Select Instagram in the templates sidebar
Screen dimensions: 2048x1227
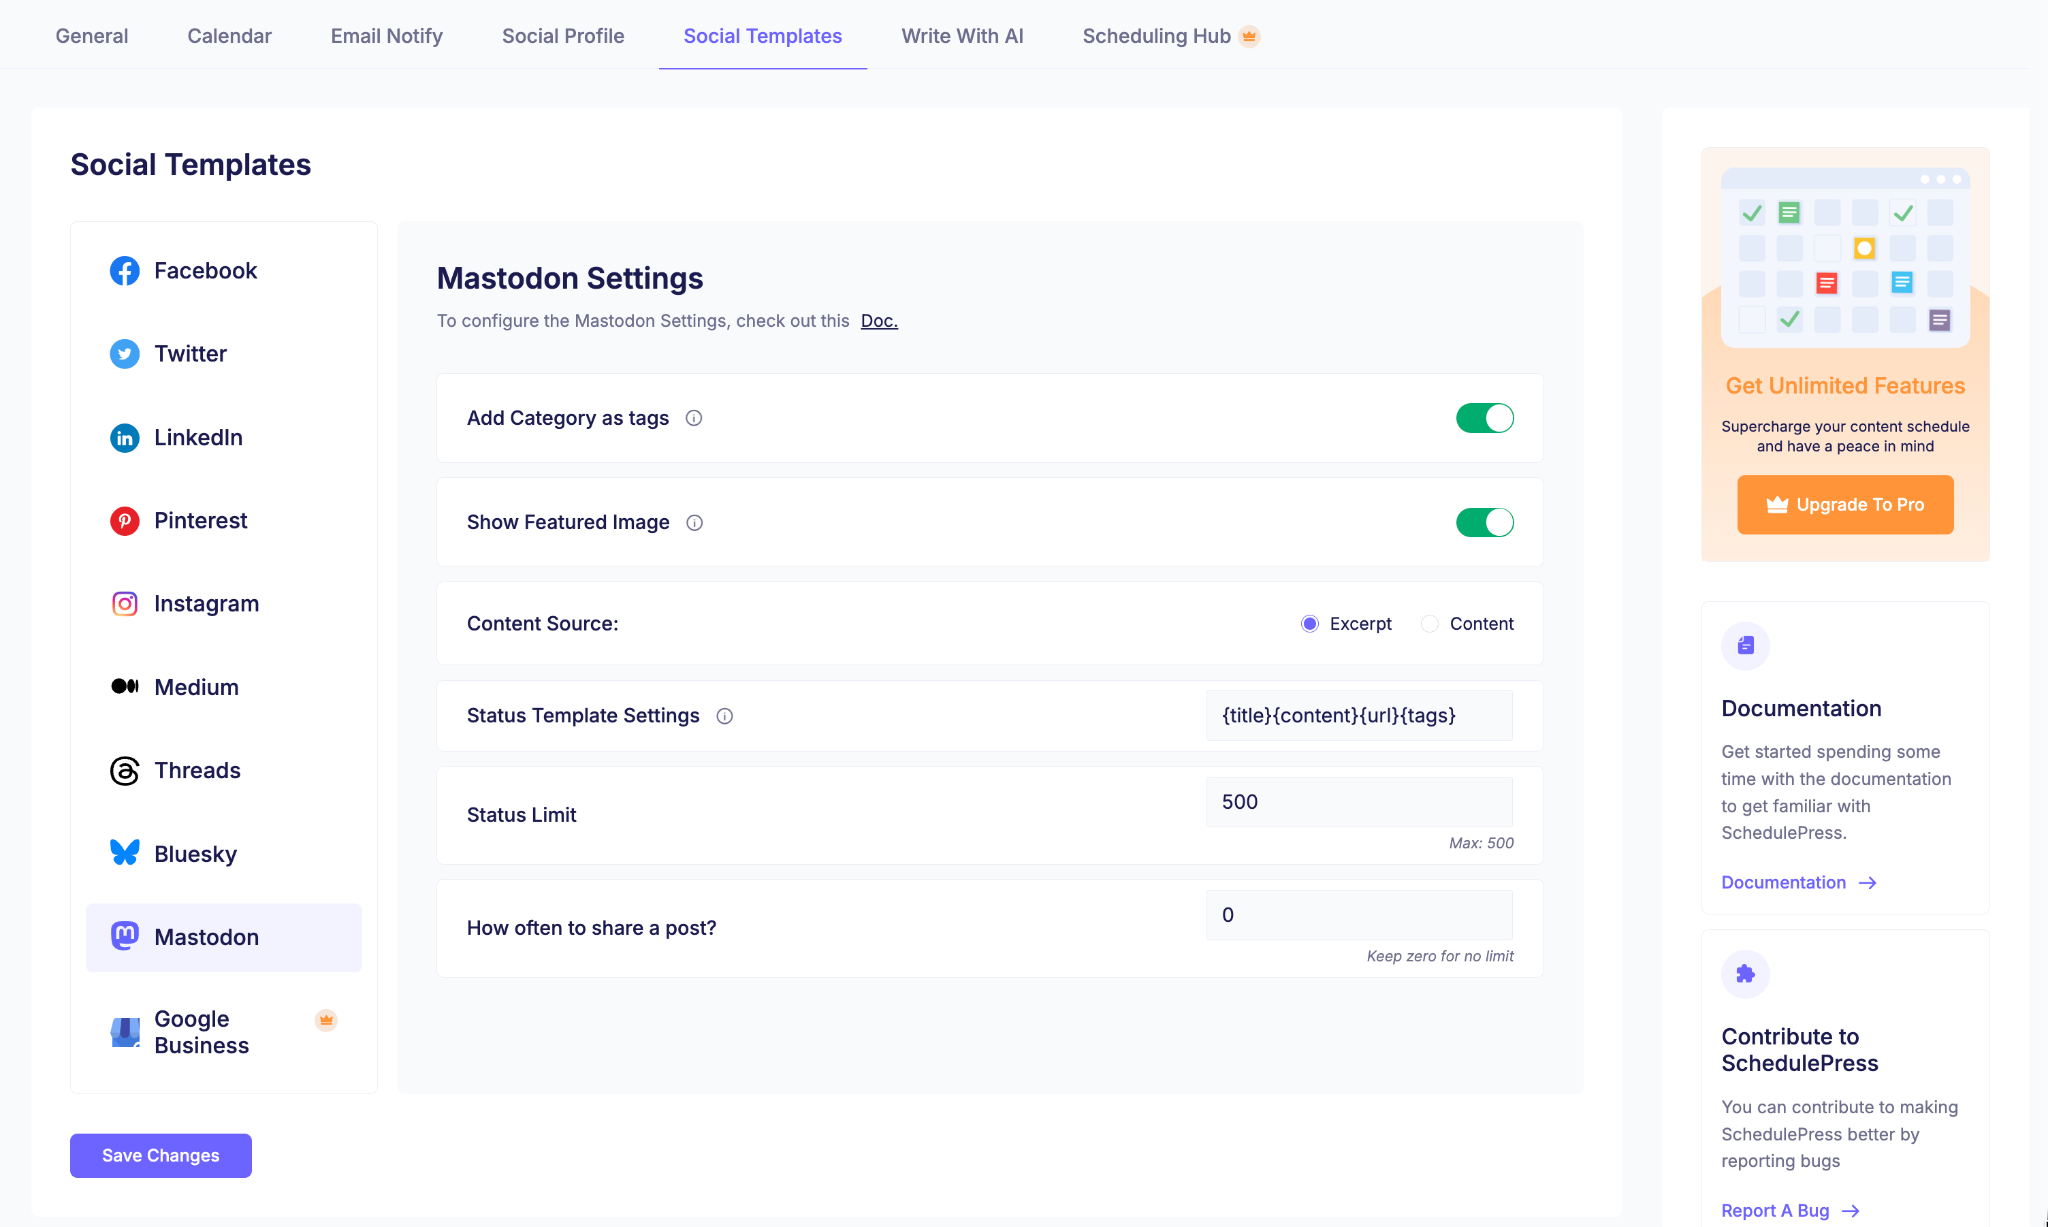click(224, 604)
